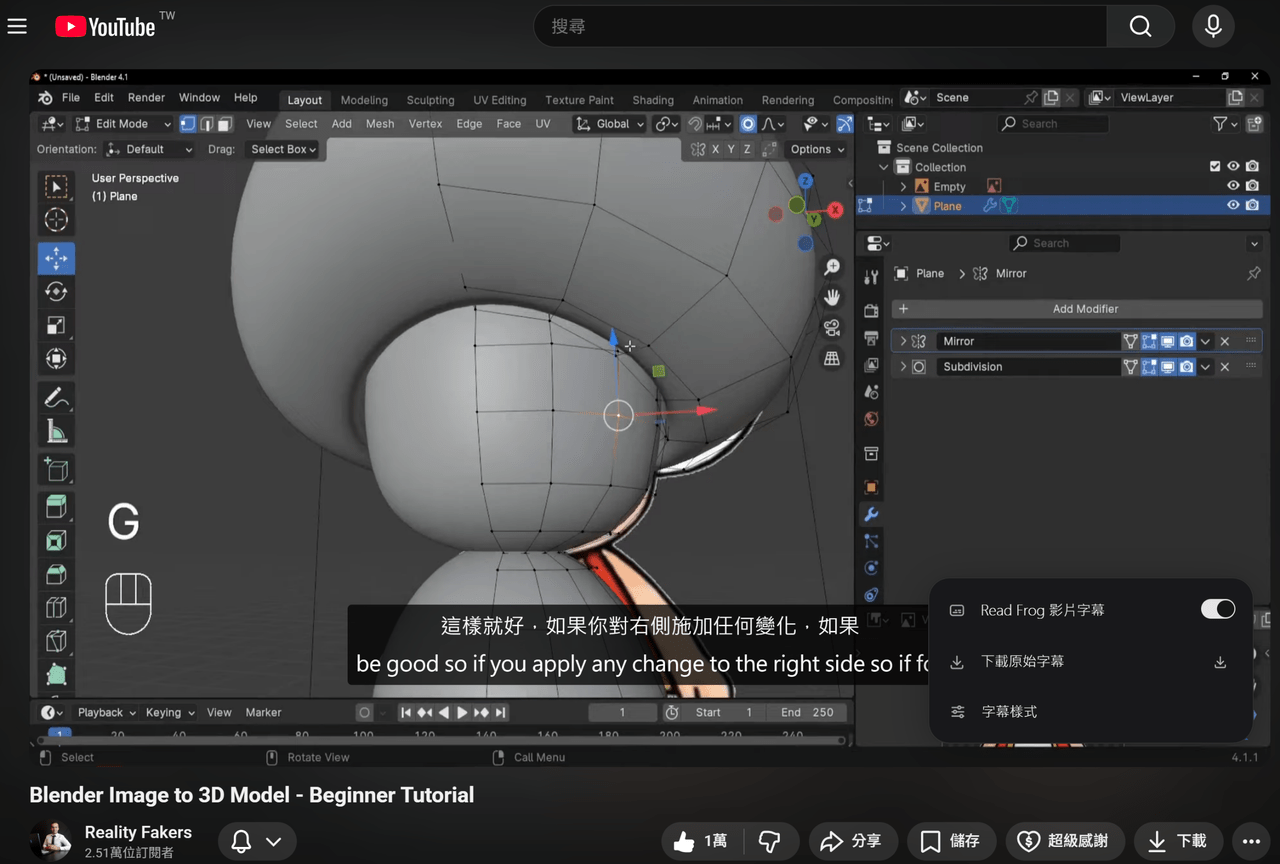Click the YouTube voice search microphone

(x=1213, y=27)
